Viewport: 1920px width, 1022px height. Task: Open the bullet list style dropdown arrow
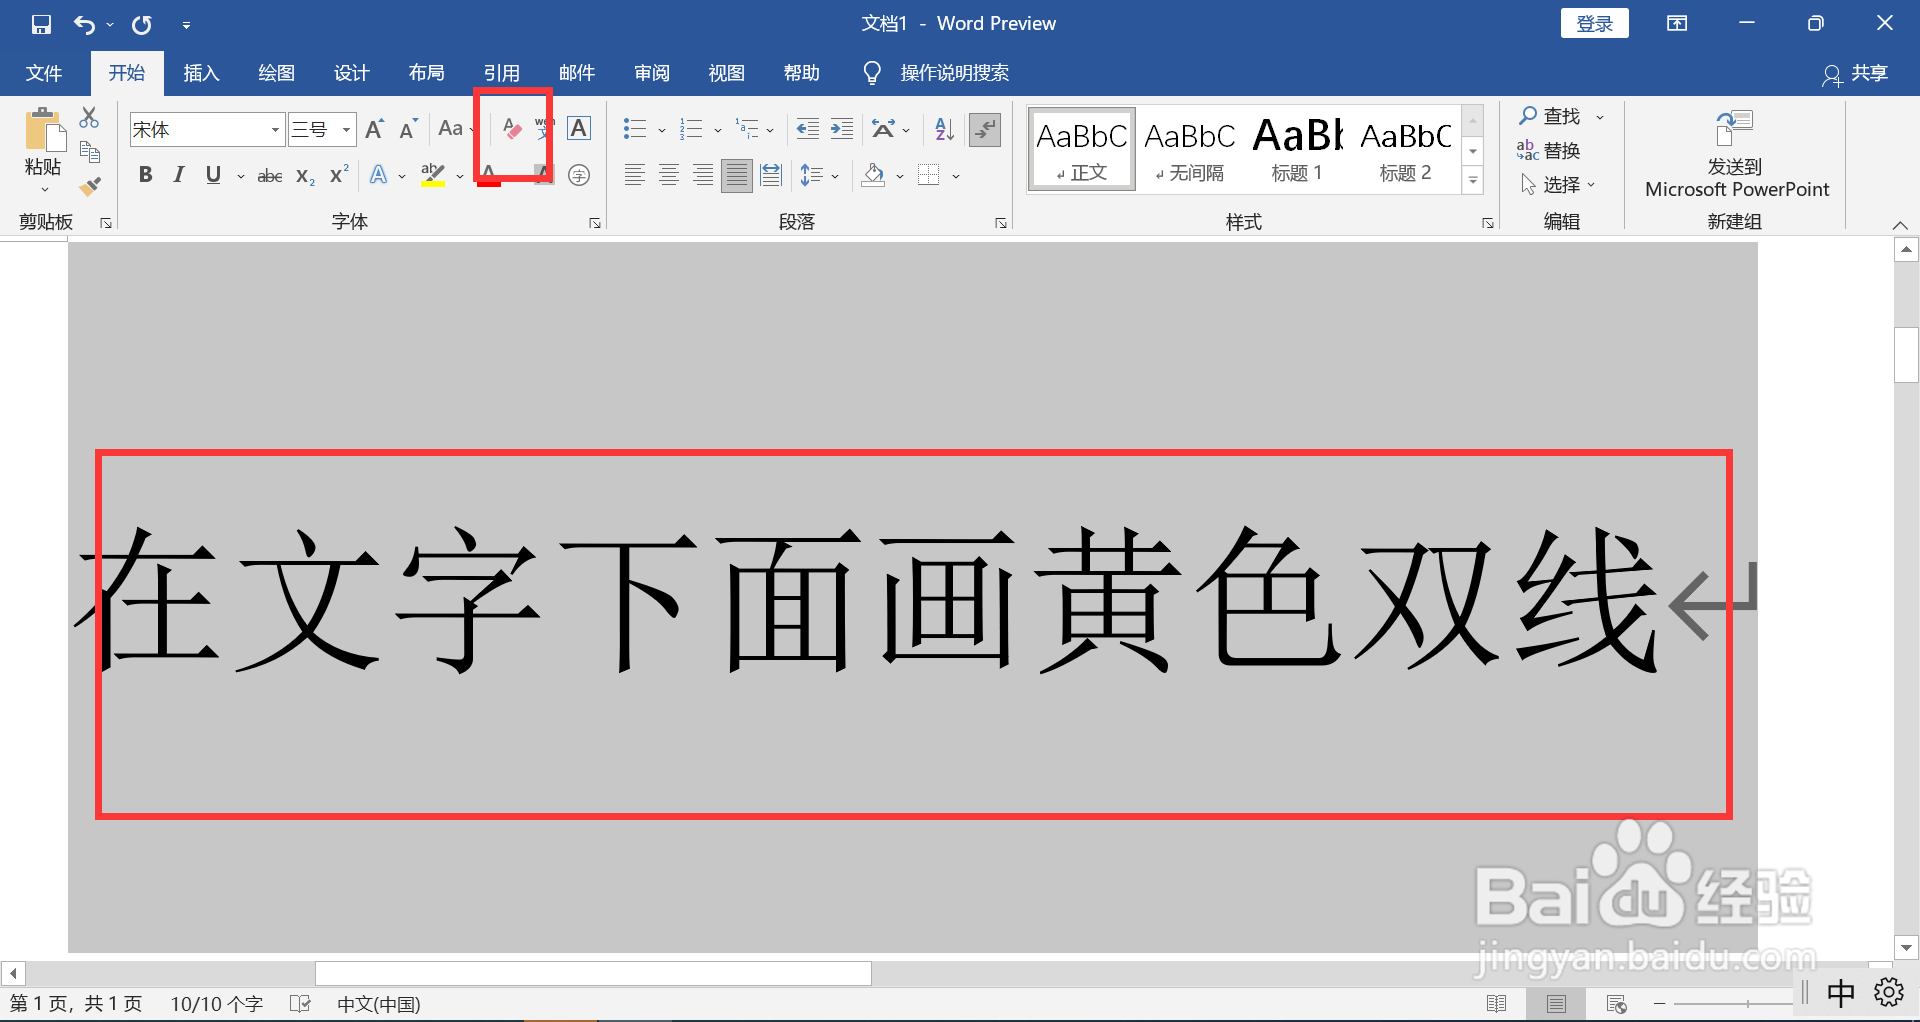(662, 130)
